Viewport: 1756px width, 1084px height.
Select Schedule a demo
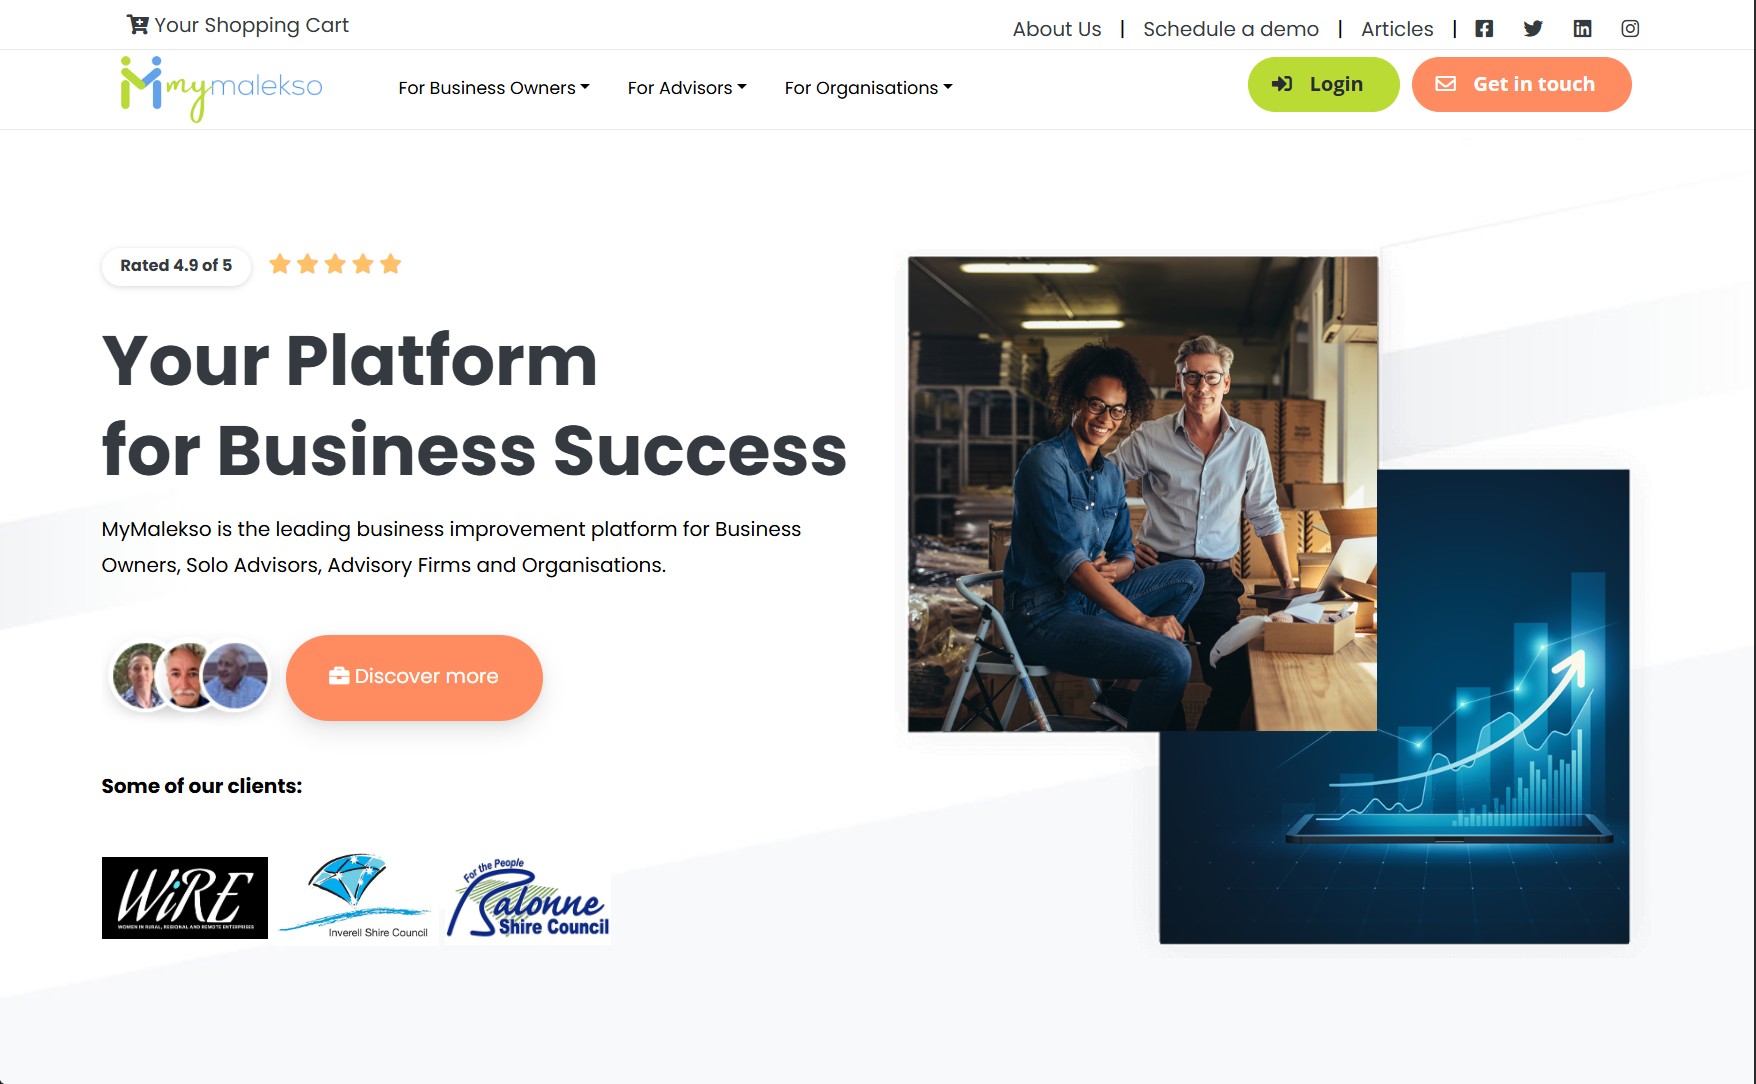1231,29
